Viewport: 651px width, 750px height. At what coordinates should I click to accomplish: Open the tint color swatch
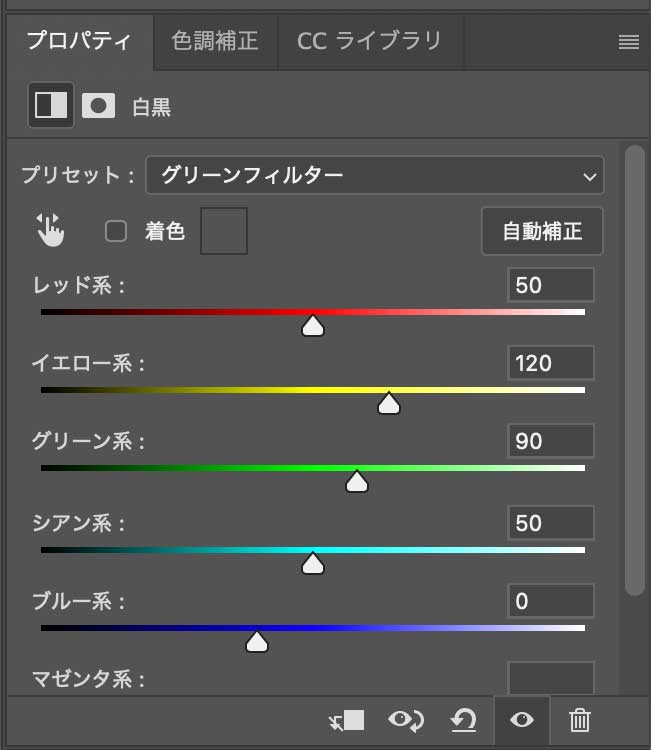(224, 231)
